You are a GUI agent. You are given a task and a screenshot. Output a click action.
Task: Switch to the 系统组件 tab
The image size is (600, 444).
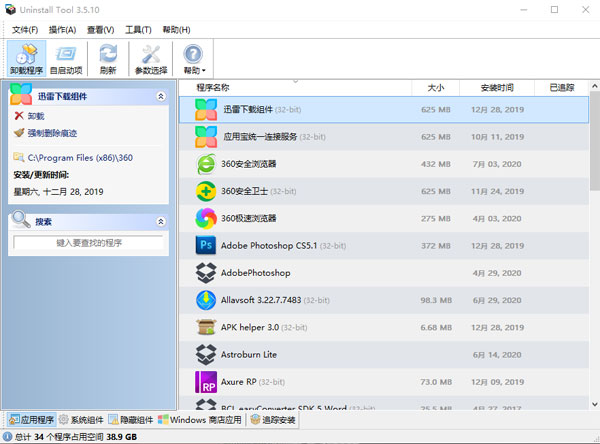[82, 420]
